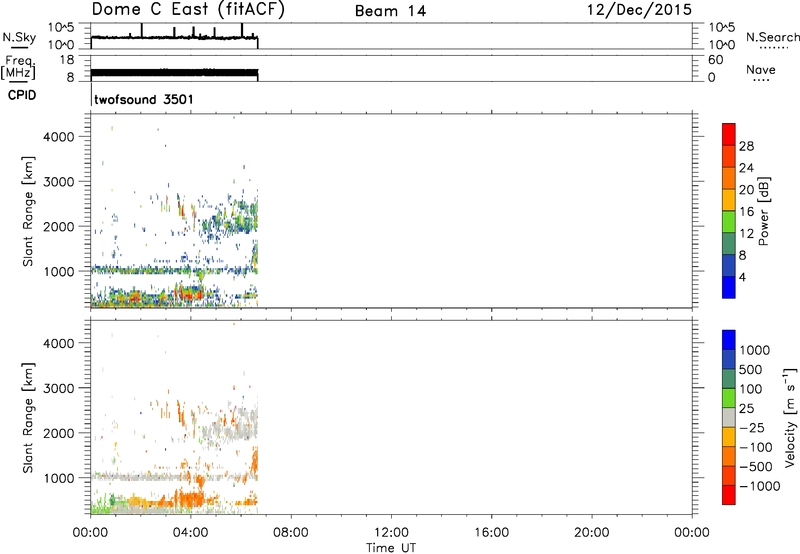Image resolution: width=800 pixels, height=554 pixels.
Task: Click the '60' tick right of frequency panel
Action: tap(715, 60)
